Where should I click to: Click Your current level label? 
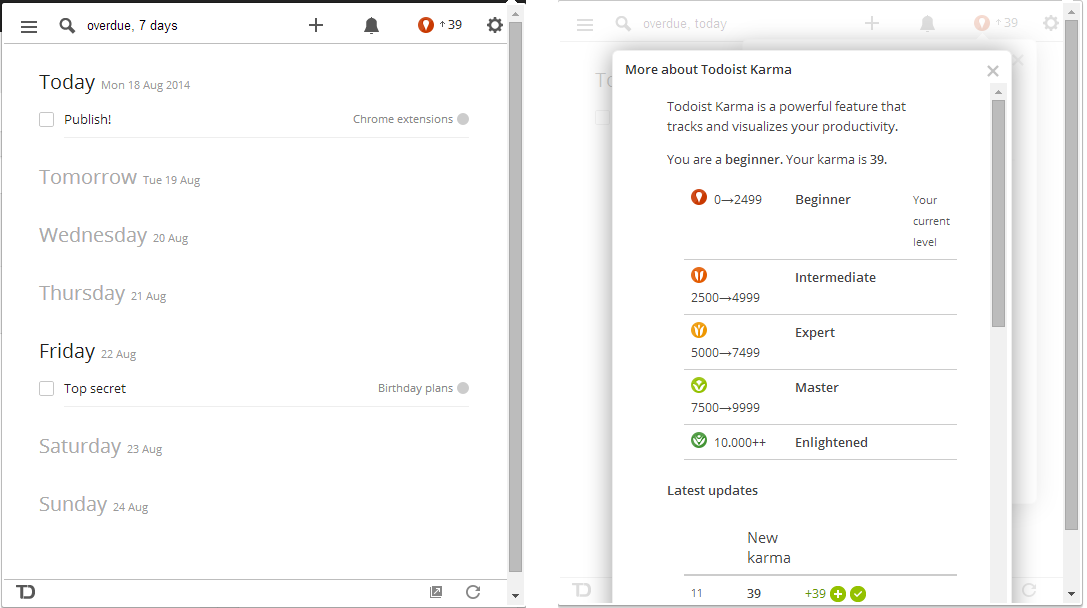pos(931,221)
